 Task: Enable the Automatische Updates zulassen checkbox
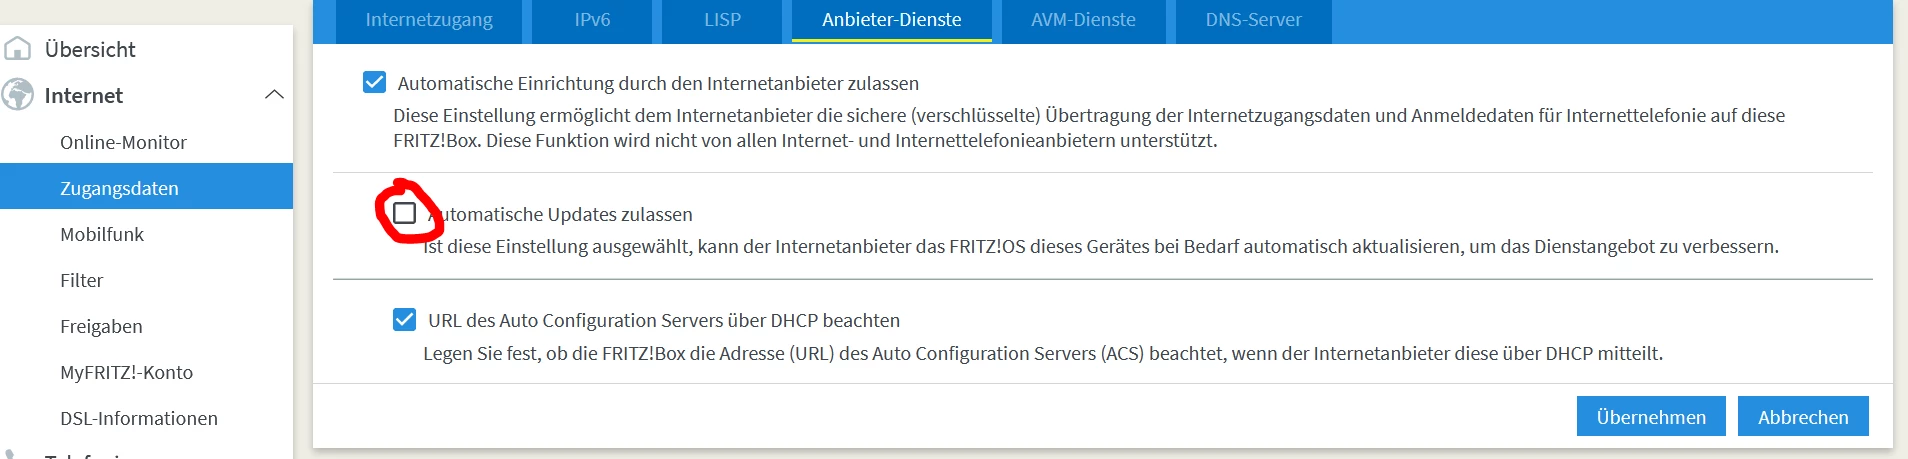click(405, 213)
